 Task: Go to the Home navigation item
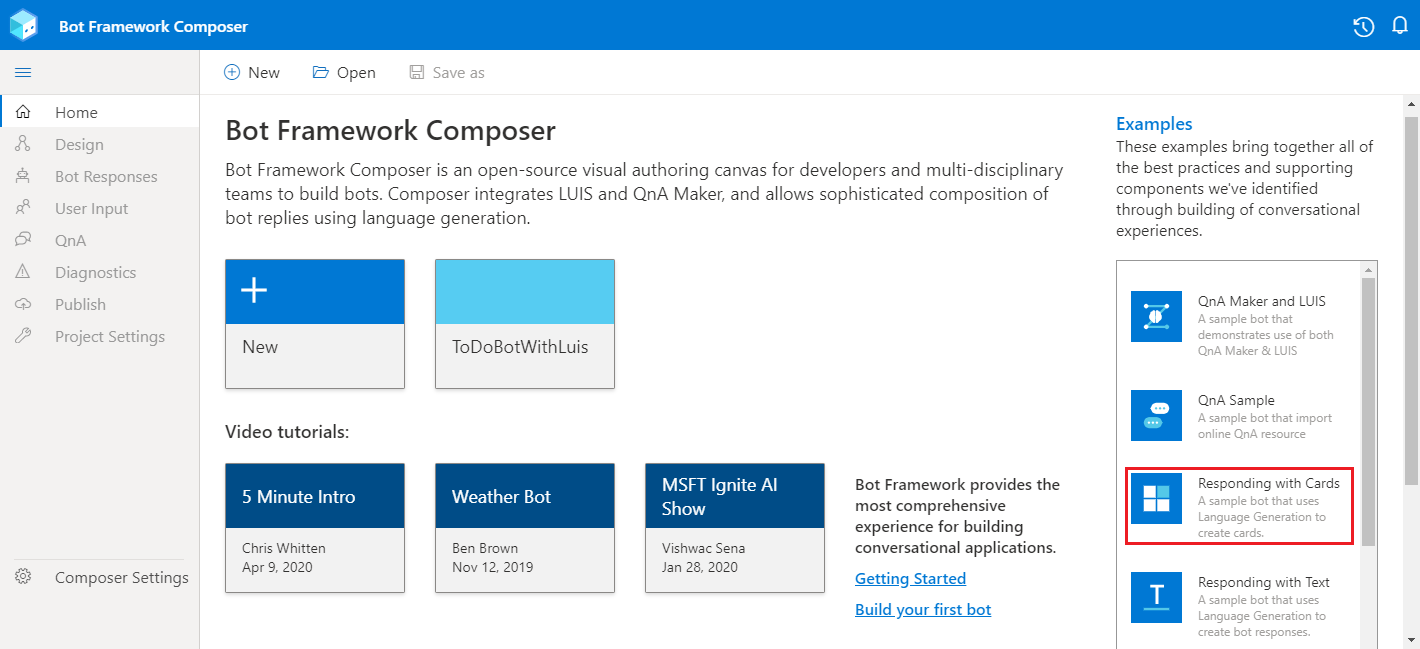coord(76,112)
